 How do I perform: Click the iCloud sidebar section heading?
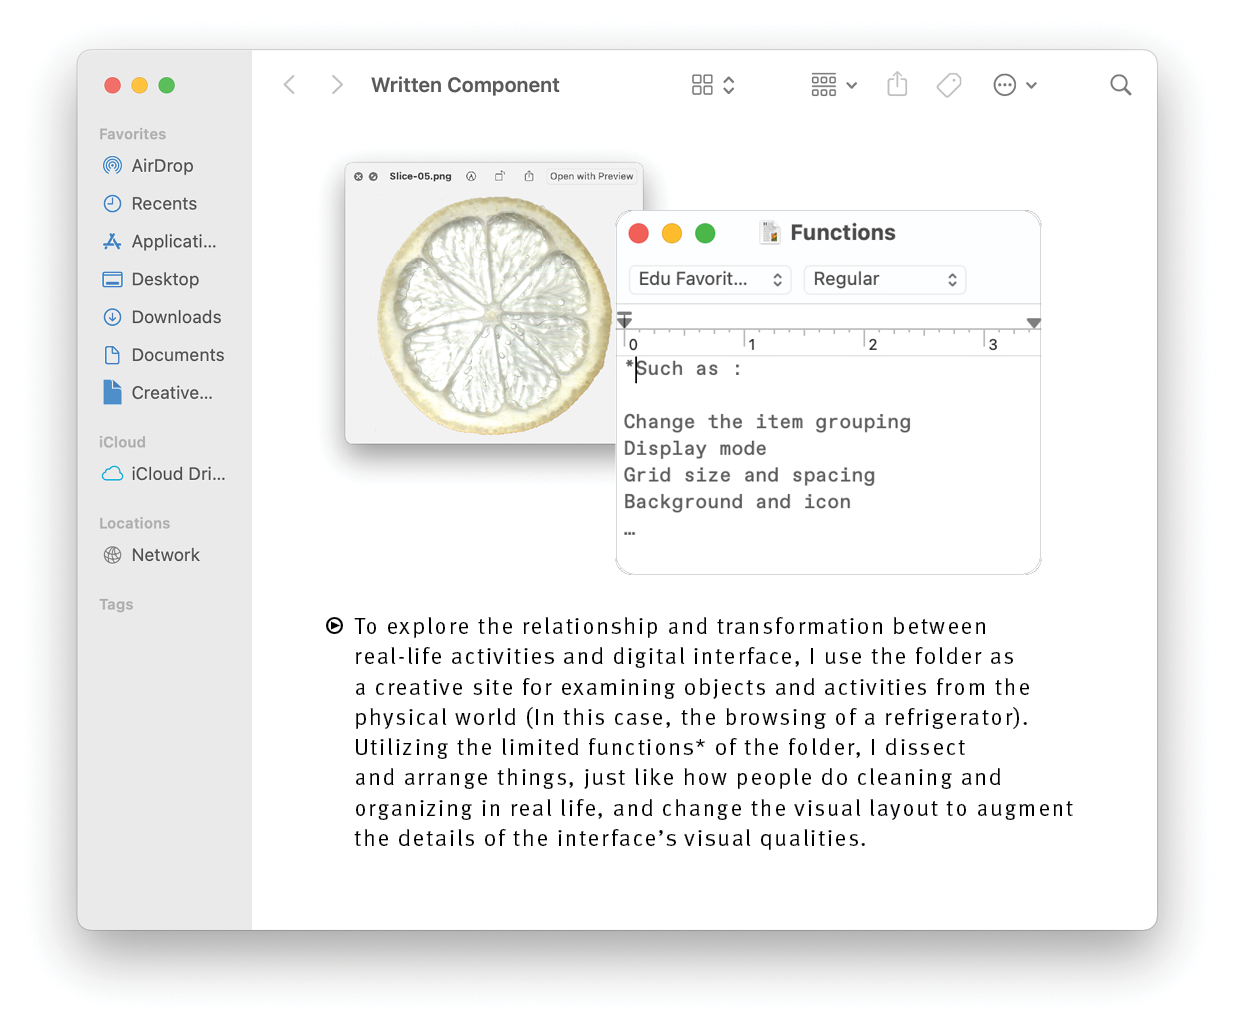pos(122,442)
